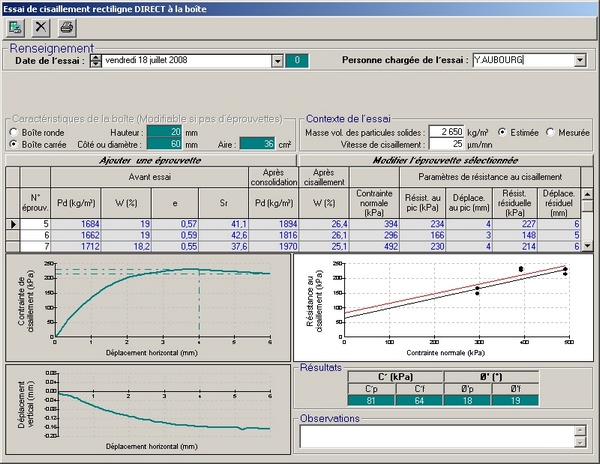Click the X cancel icon in toolbar
This screenshot has width=600, height=464.
pyautogui.click(x=43, y=28)
